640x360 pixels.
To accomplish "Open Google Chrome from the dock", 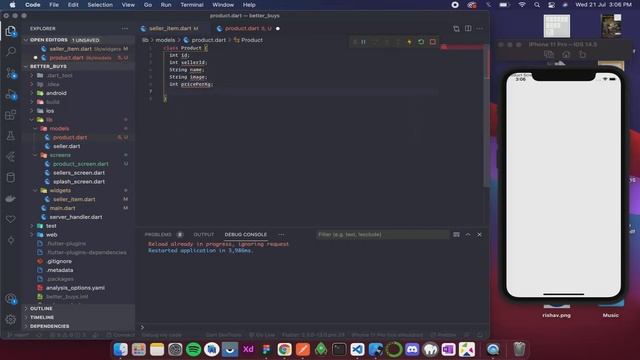I will coord(284,349).
